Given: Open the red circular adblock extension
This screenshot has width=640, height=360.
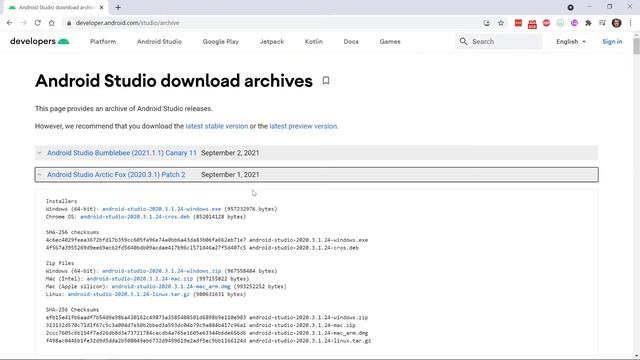Looking at the screenshot, I should (547, 23).
